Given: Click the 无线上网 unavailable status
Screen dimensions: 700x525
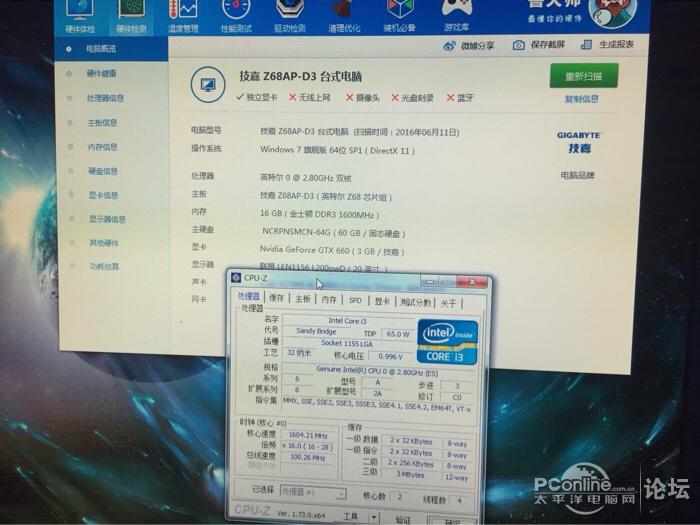Looking at the screenshot, I should coord(310,97).
